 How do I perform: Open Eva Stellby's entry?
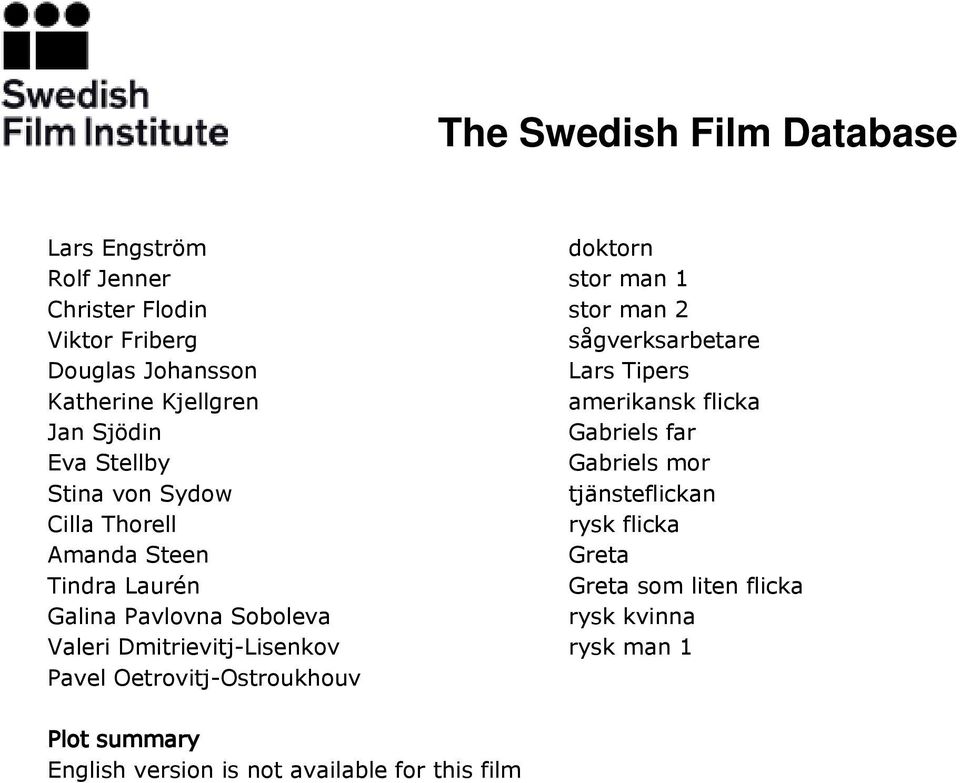109,463
